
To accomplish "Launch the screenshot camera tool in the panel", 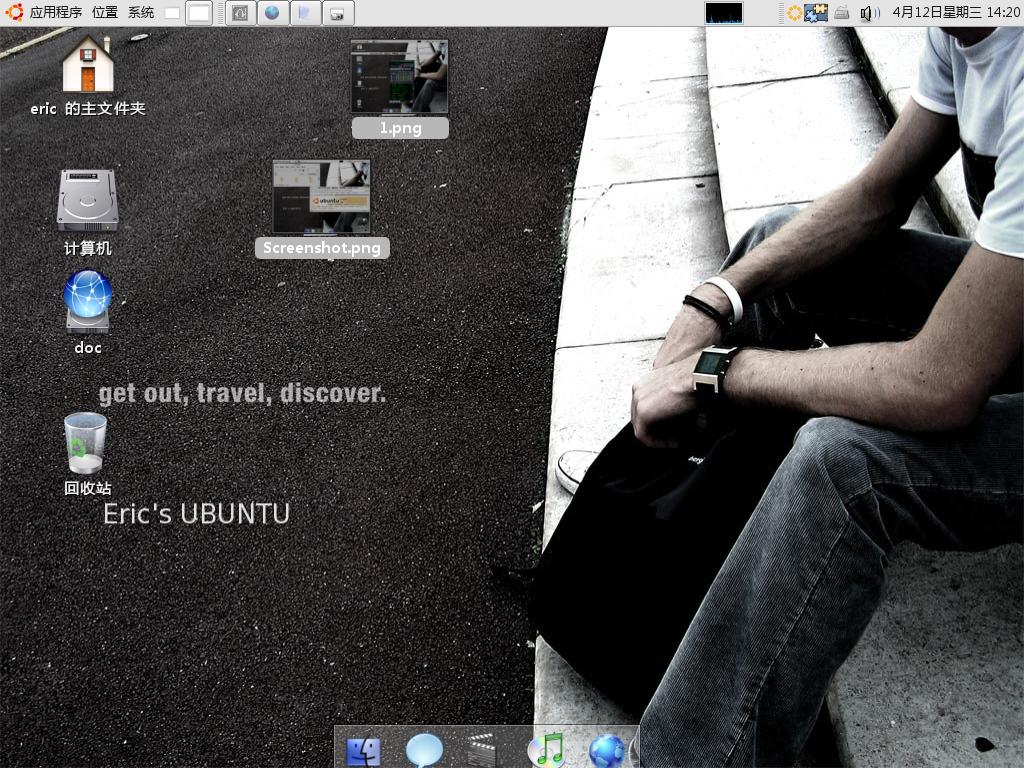I will tap(338, 13).
